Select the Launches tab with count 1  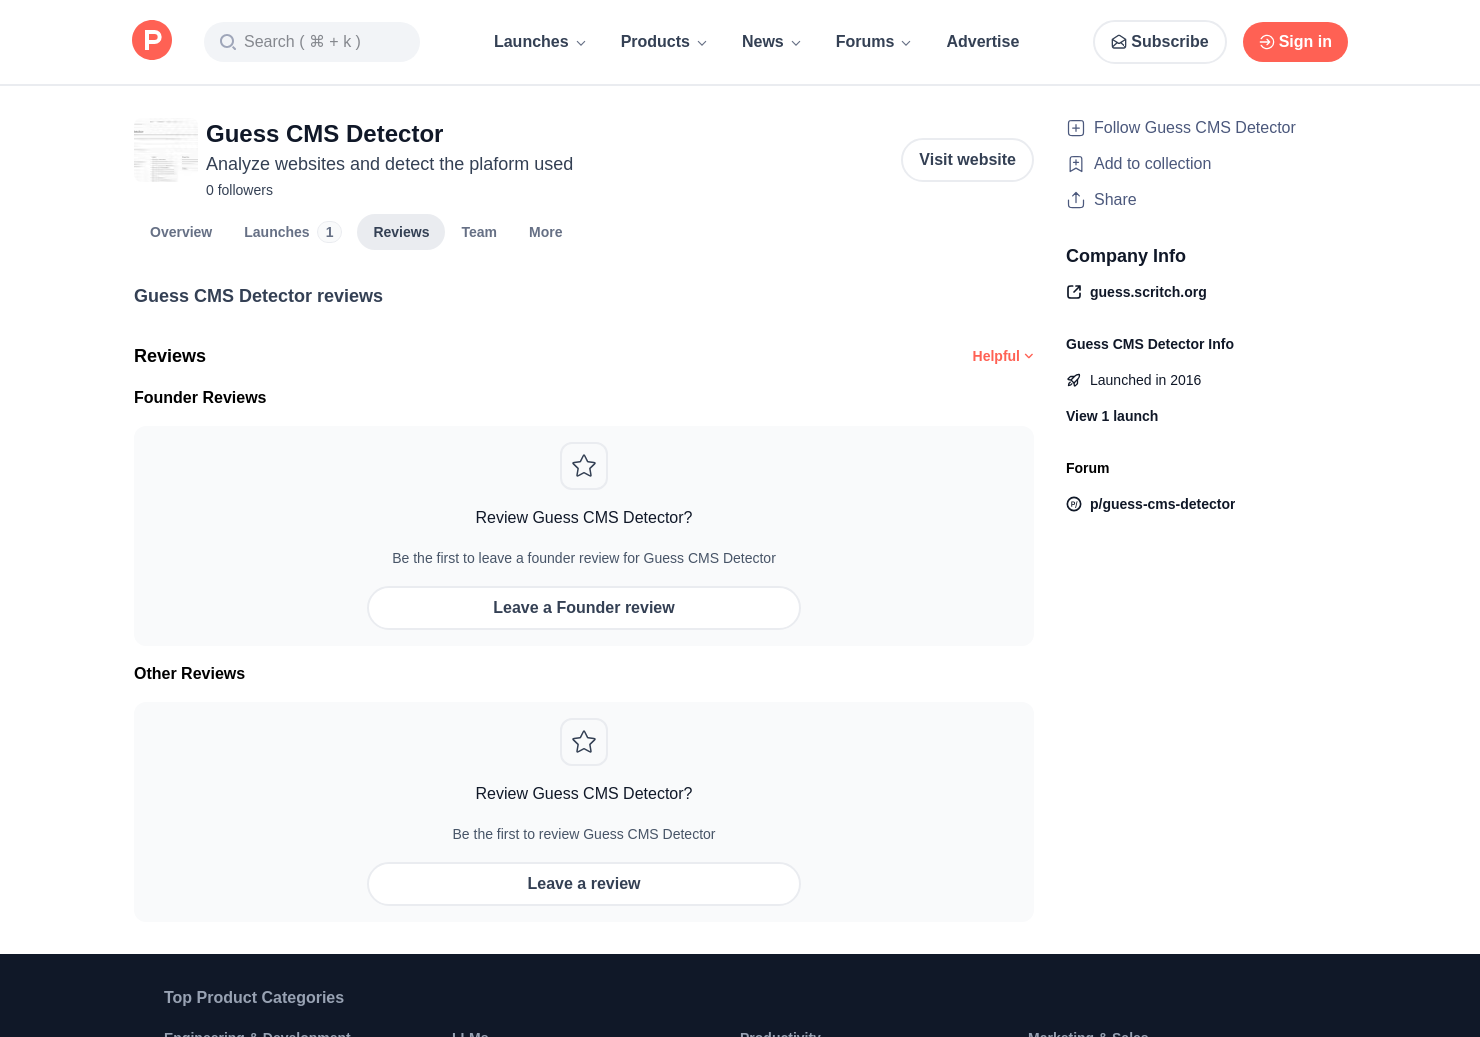pyautogui.click(x=291, y=232)
